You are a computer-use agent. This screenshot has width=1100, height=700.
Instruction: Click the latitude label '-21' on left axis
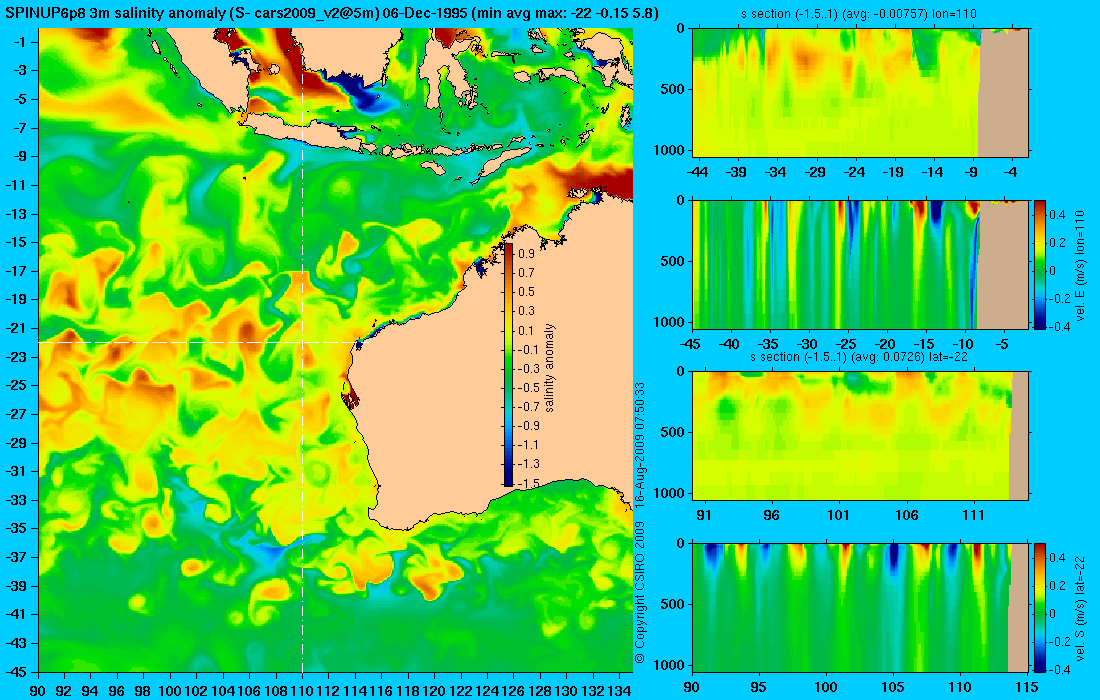(18, 328)
